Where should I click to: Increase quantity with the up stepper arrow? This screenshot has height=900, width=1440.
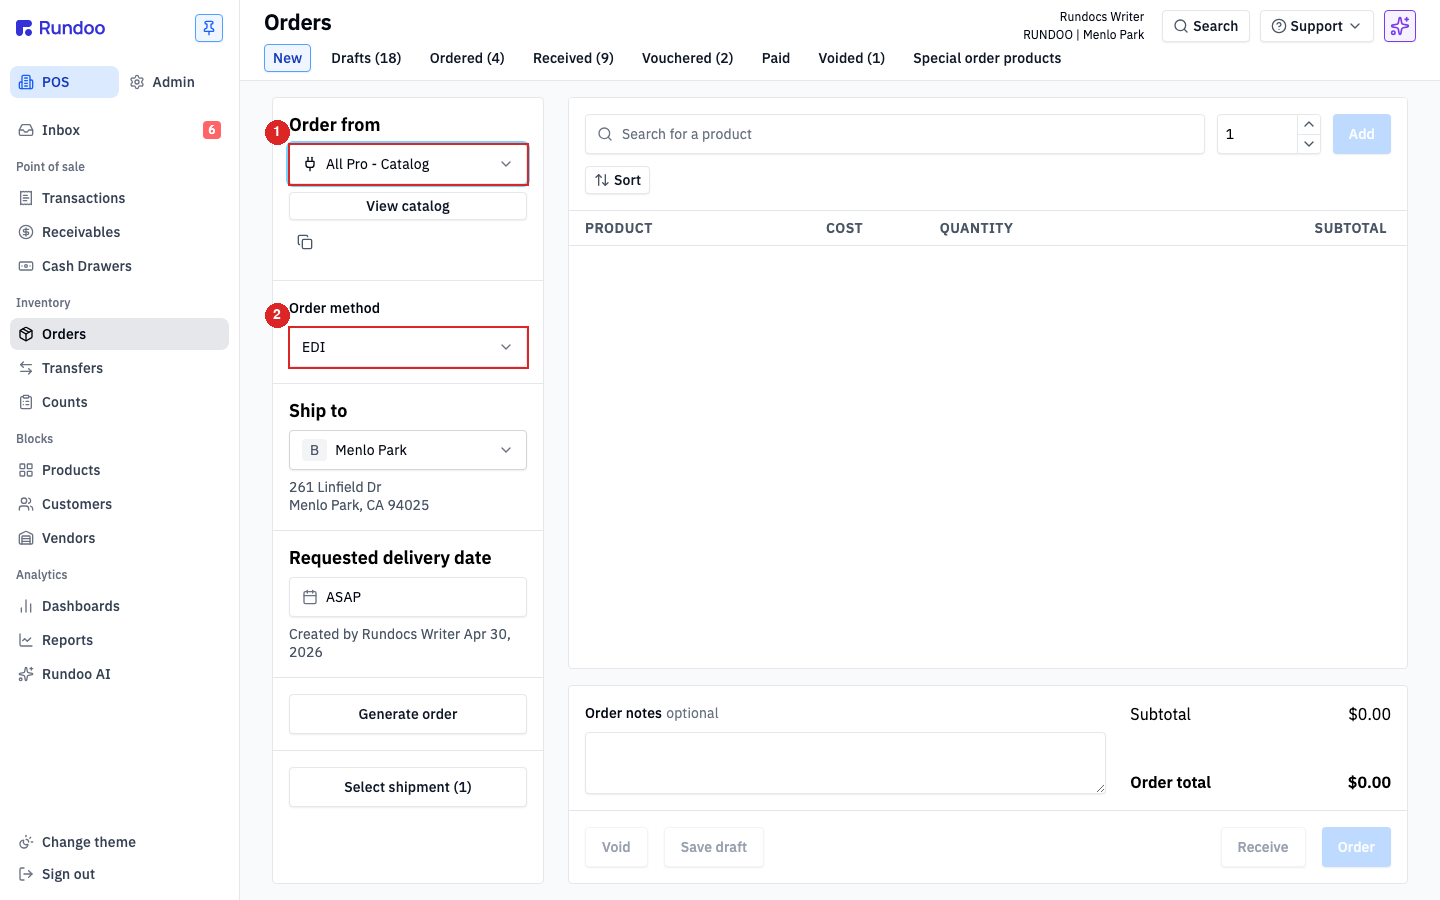(1309, 124)
